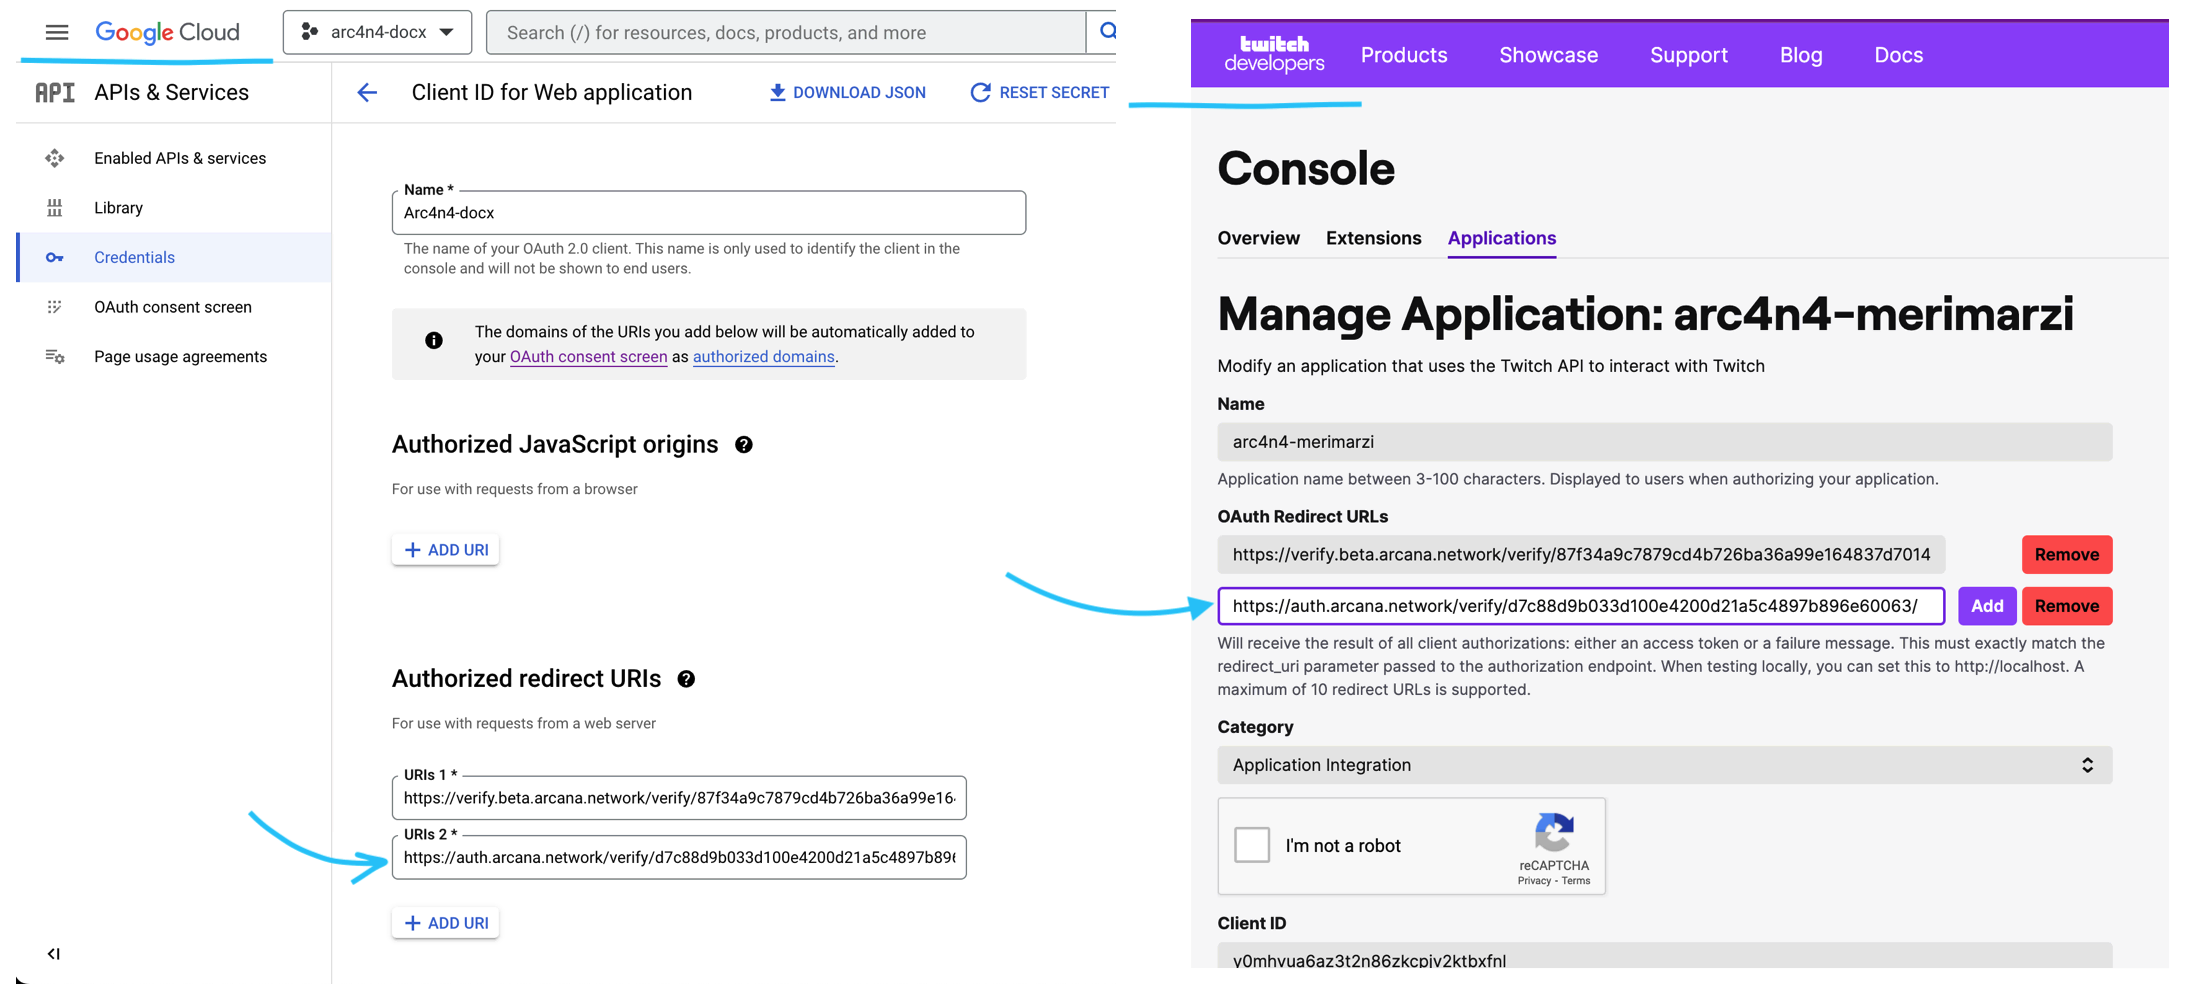
Task: Open the Google Cloud hamburger navigation menu
Action: point(57,32)
